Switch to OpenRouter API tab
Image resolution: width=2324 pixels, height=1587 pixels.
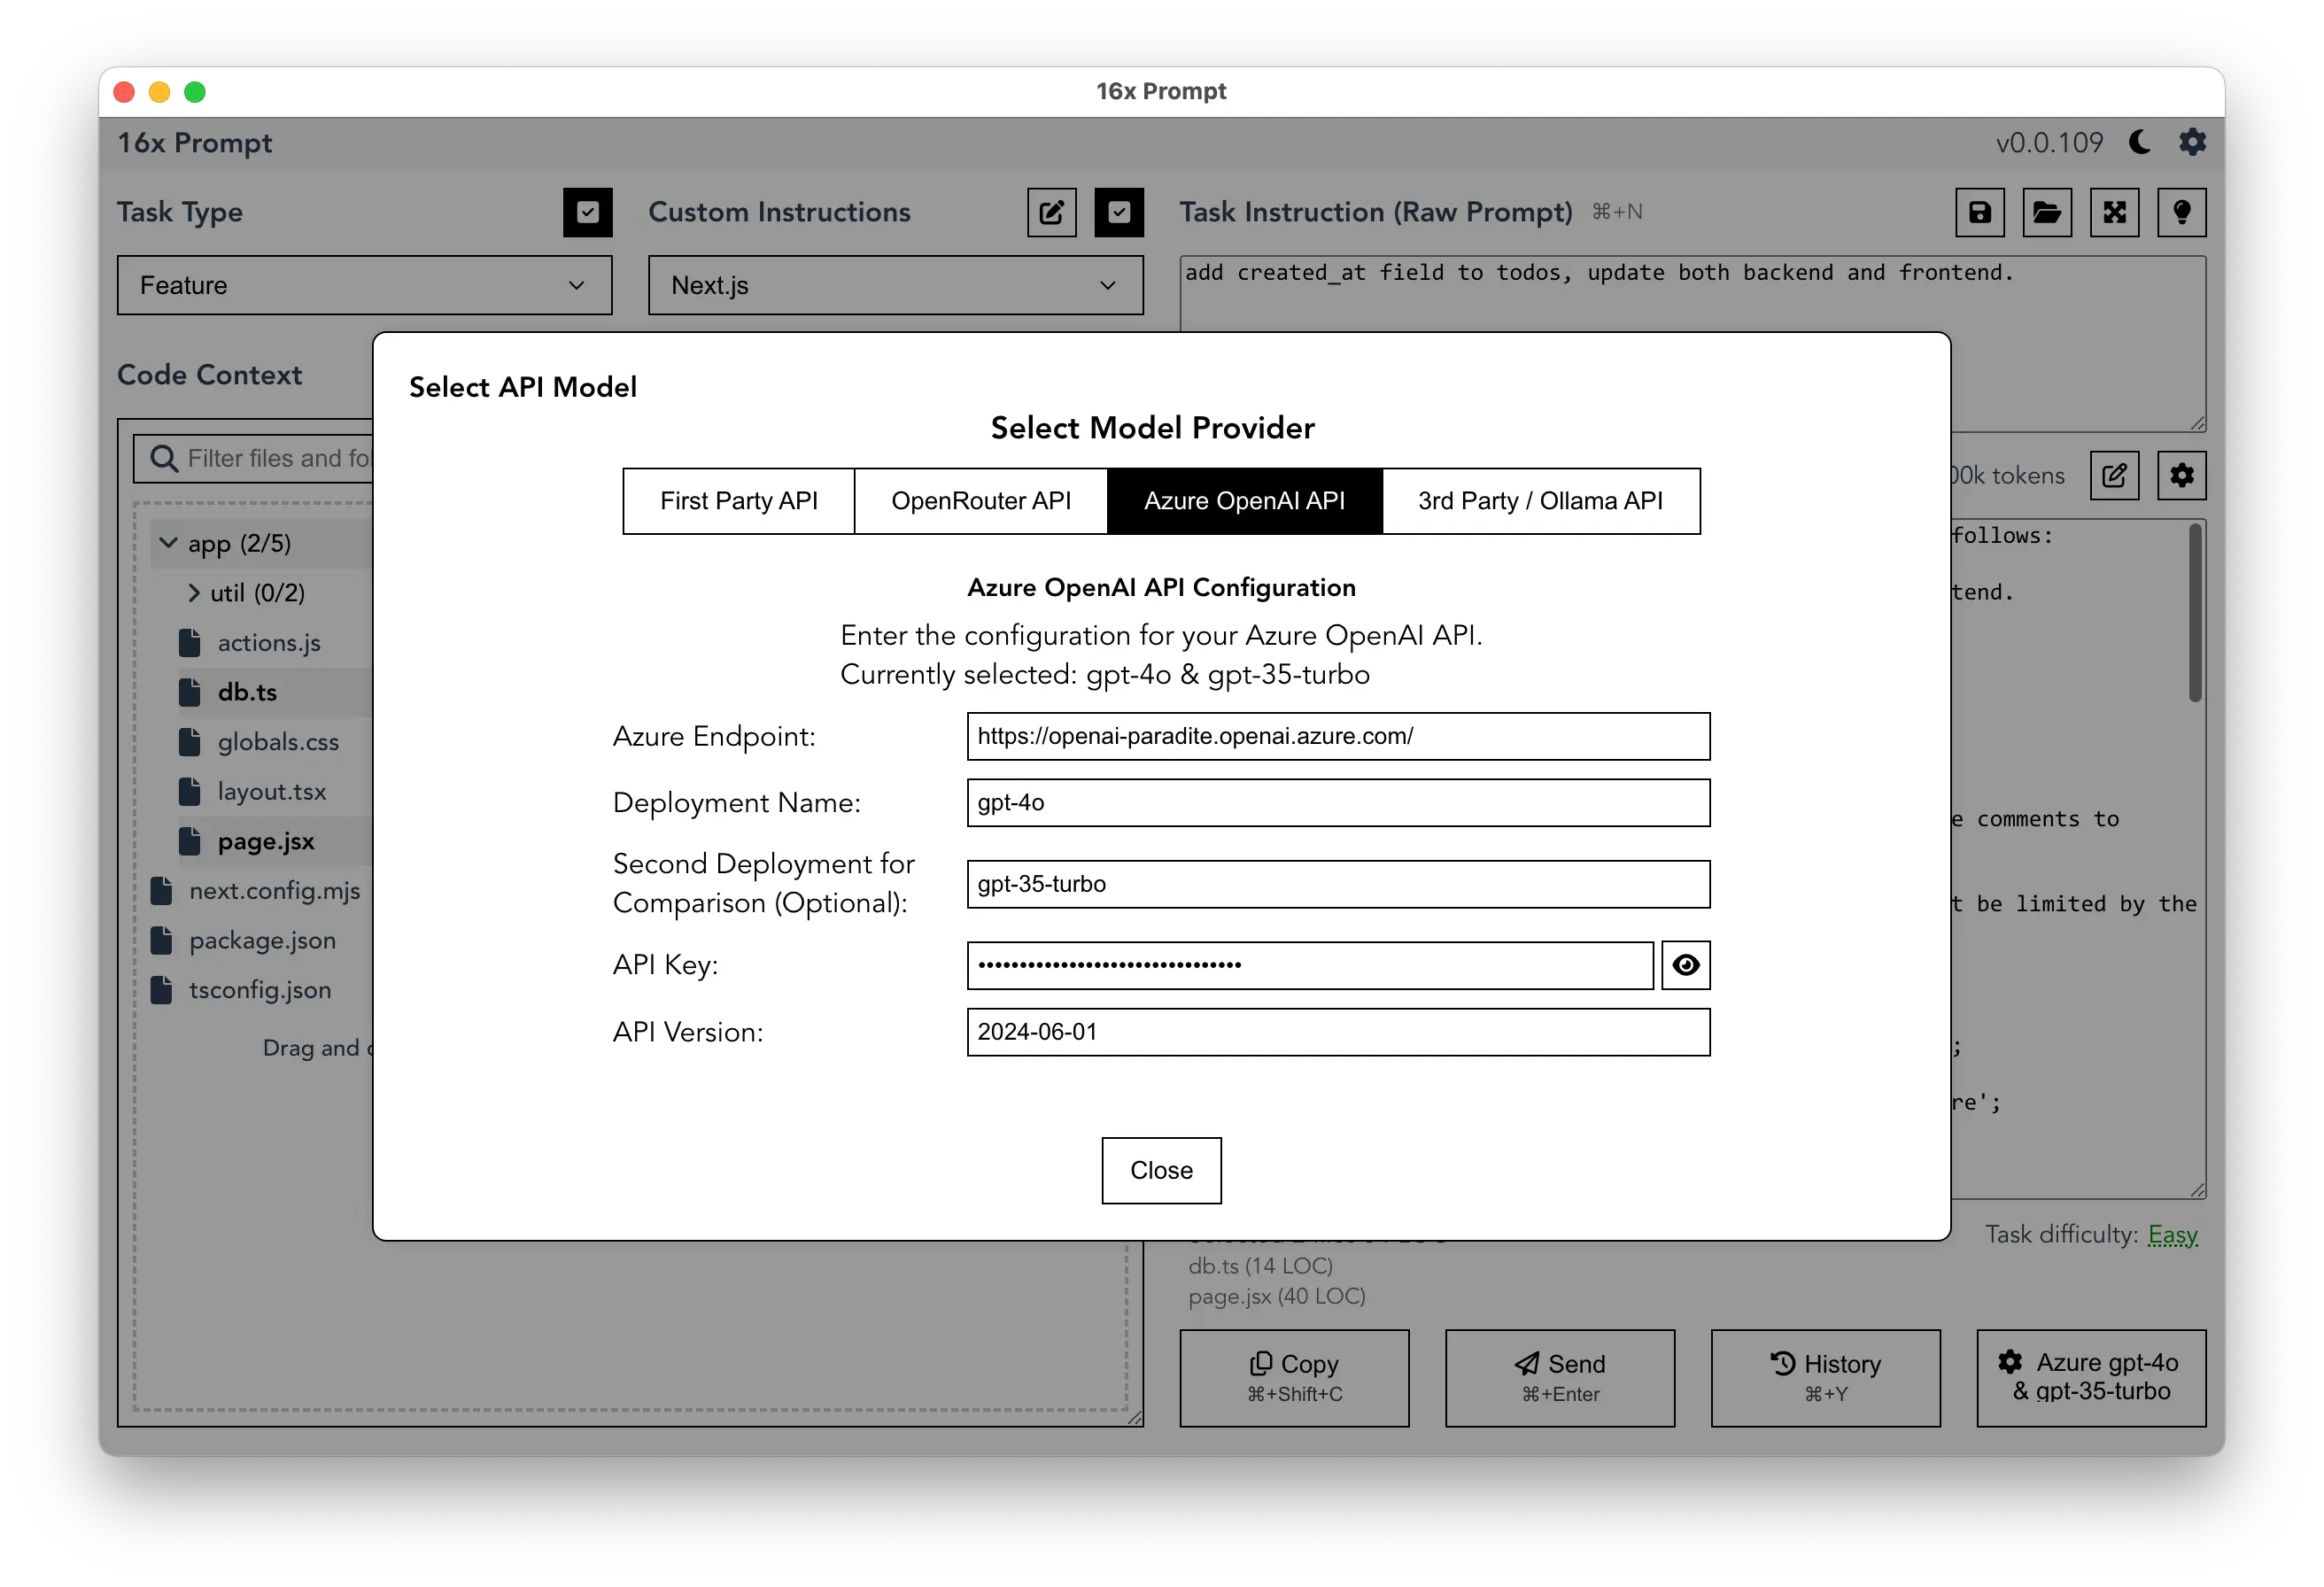point(980,500)
